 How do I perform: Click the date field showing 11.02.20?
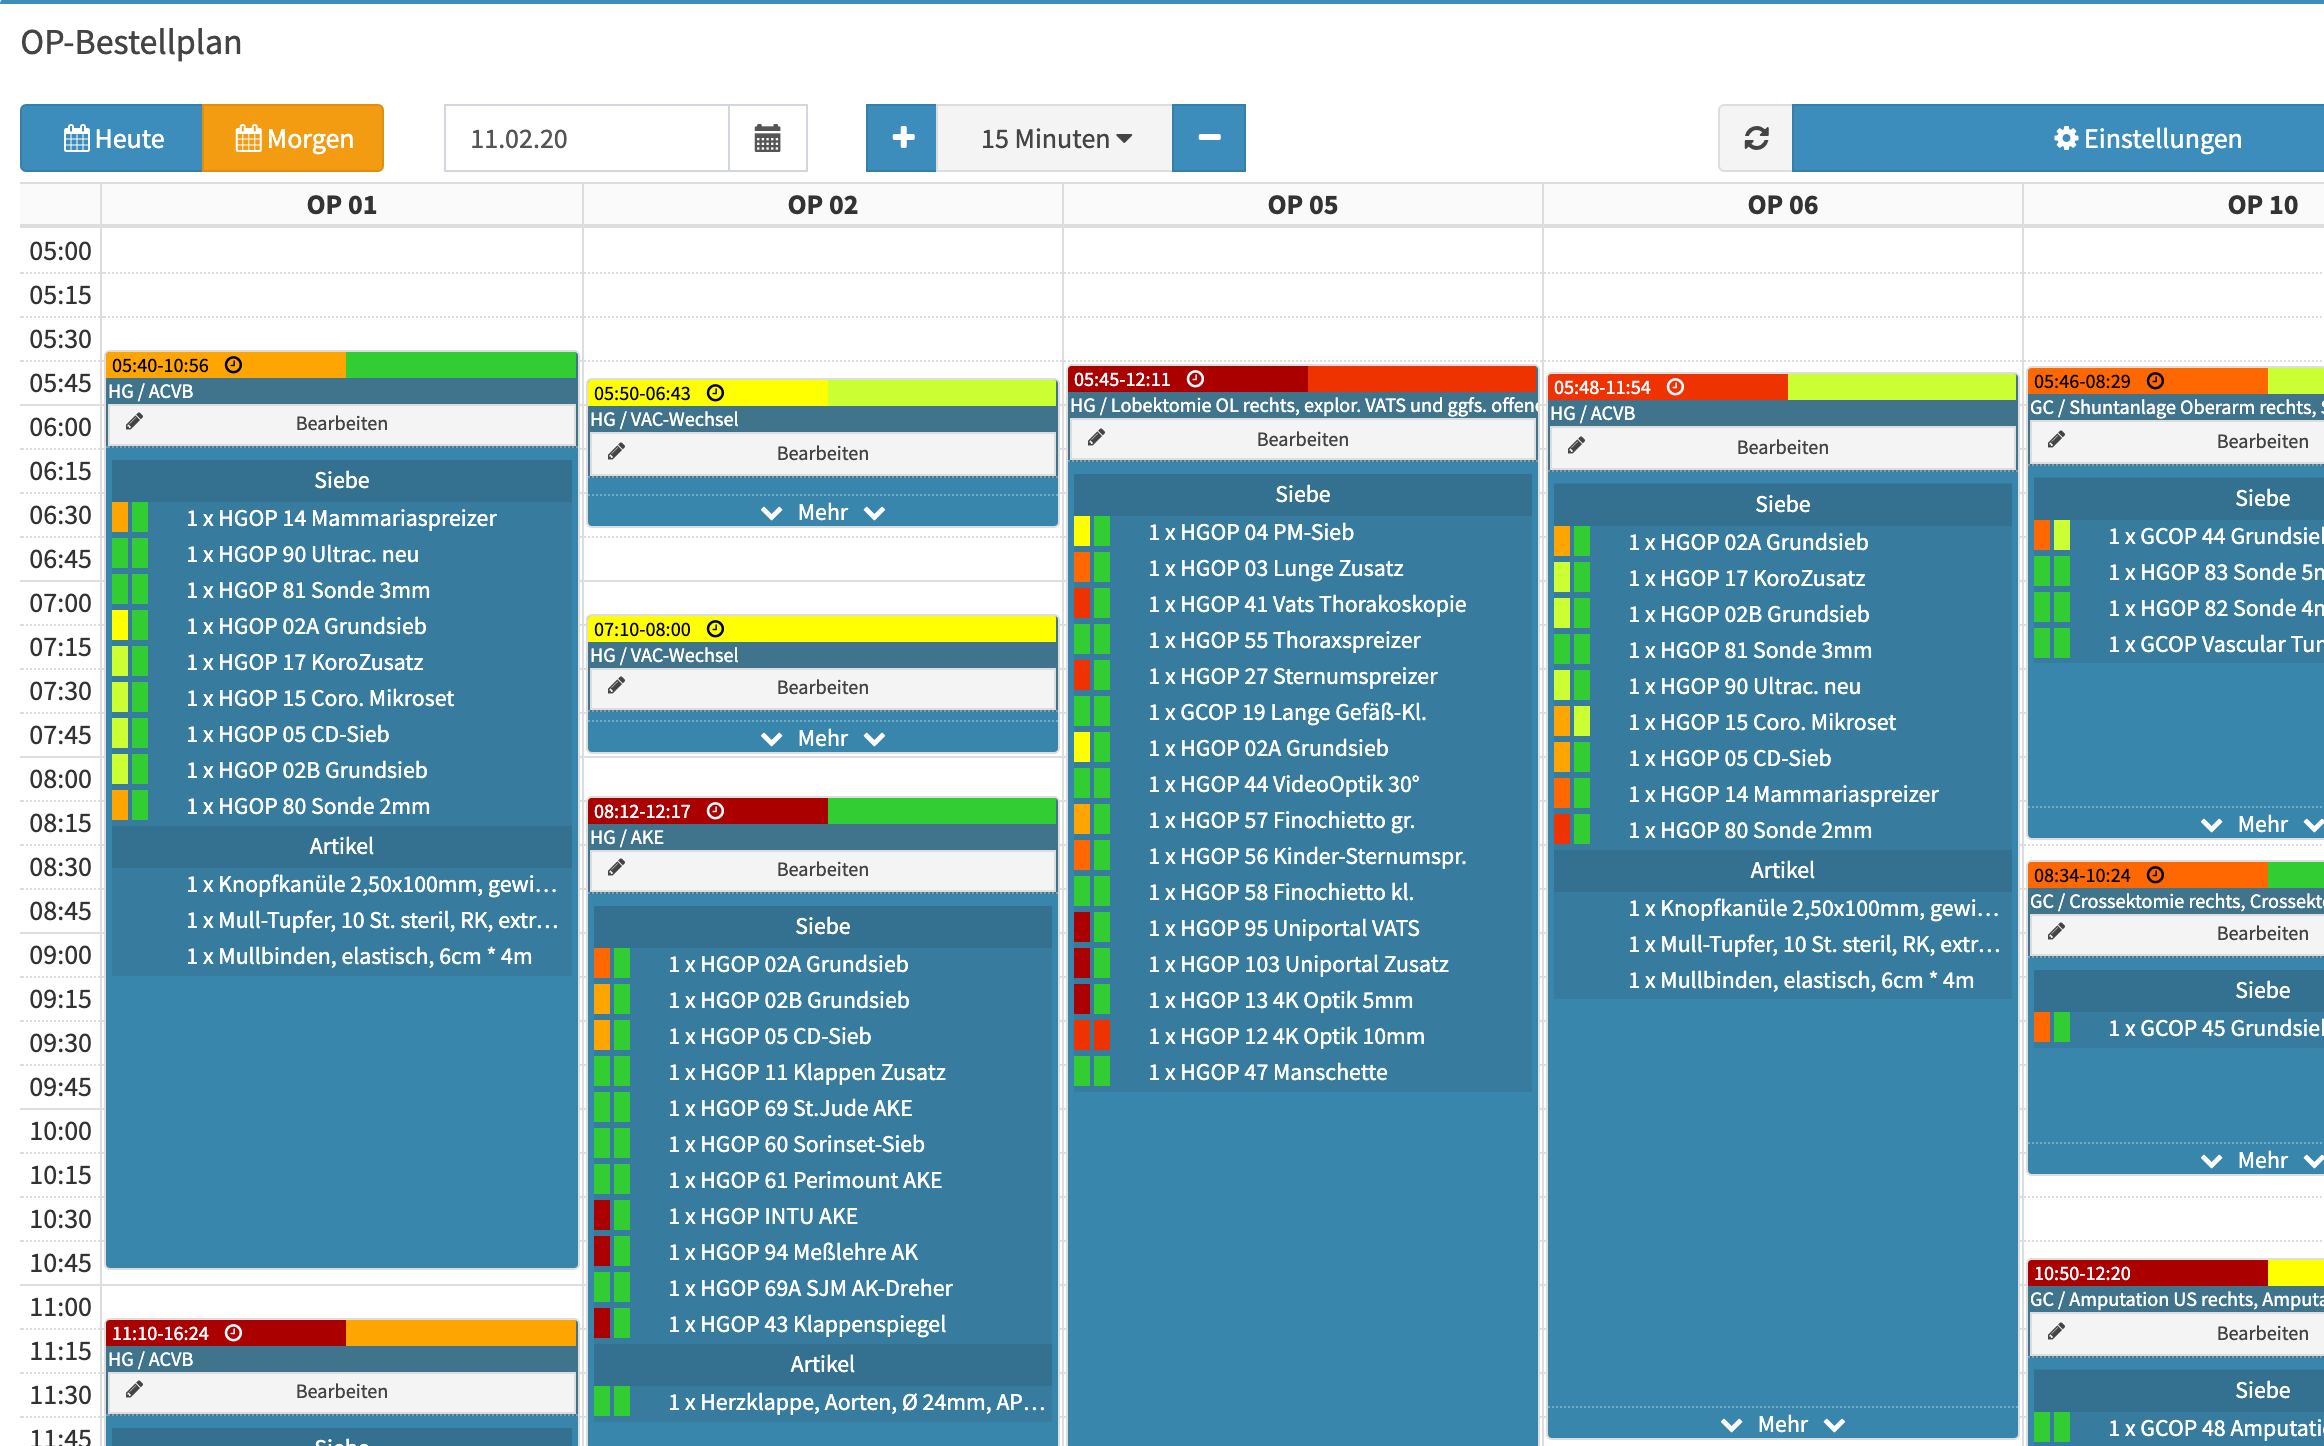[x=587, y=138]
